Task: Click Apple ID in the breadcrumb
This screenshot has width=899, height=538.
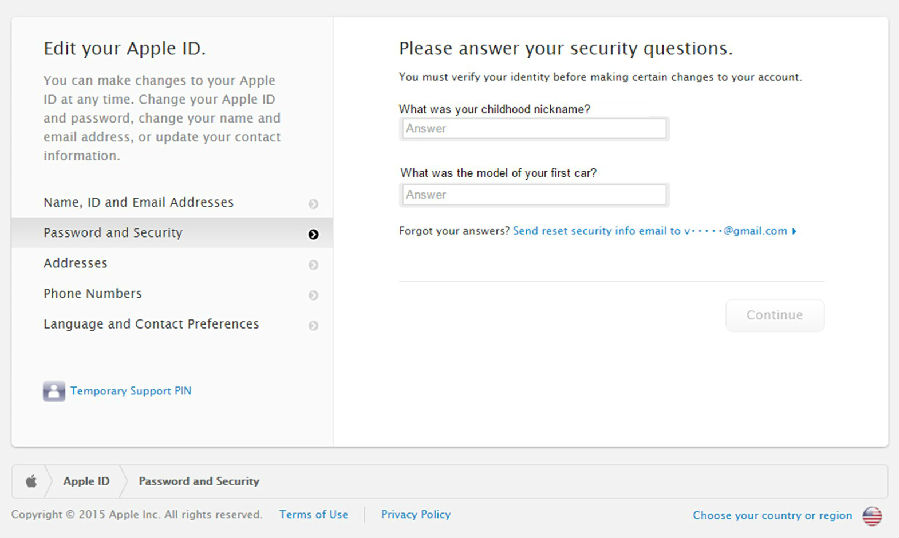Action: (x=87, y=481)
